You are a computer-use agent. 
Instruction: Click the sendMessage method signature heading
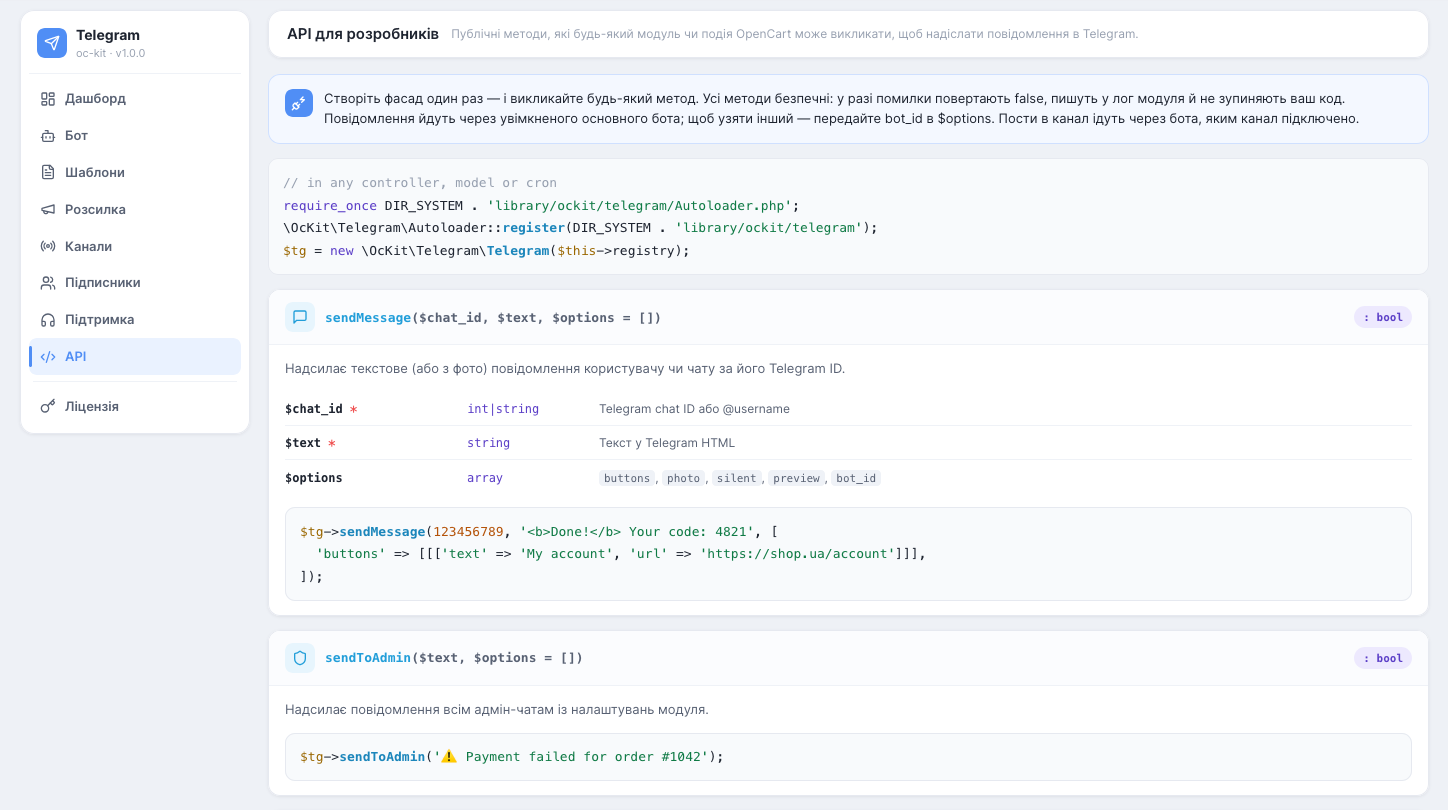(x=493, y=318)
